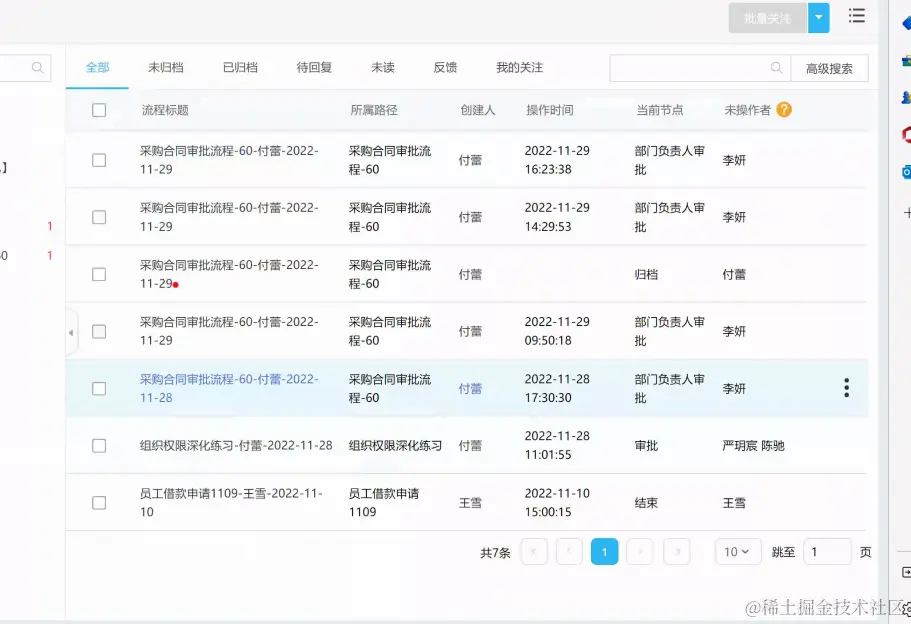Click the 所属路径 column header

pyautogui.click(x=374, y=110)
